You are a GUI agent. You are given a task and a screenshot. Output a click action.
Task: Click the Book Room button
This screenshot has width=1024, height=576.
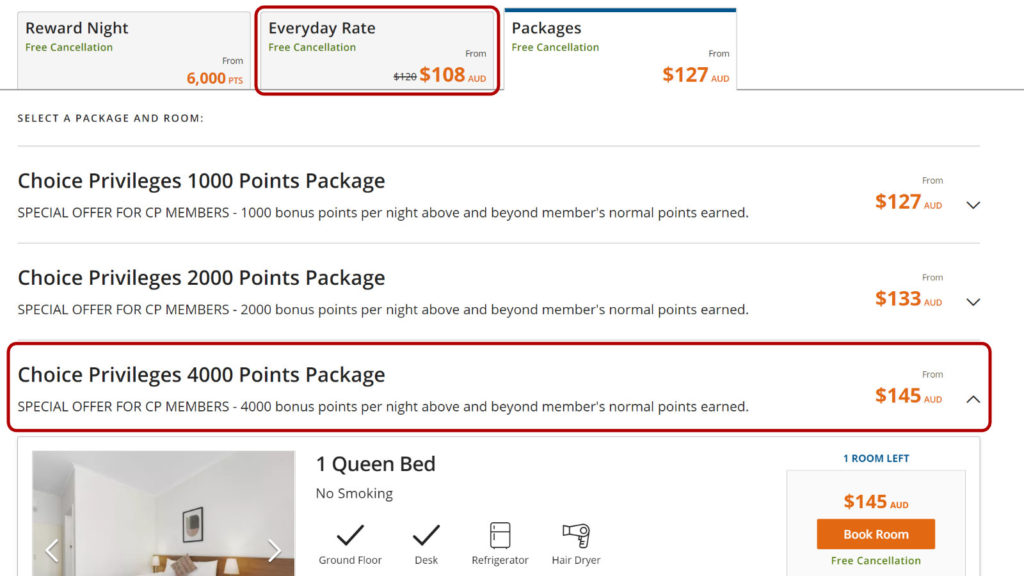pyautogui.click(x=875, y=534)
